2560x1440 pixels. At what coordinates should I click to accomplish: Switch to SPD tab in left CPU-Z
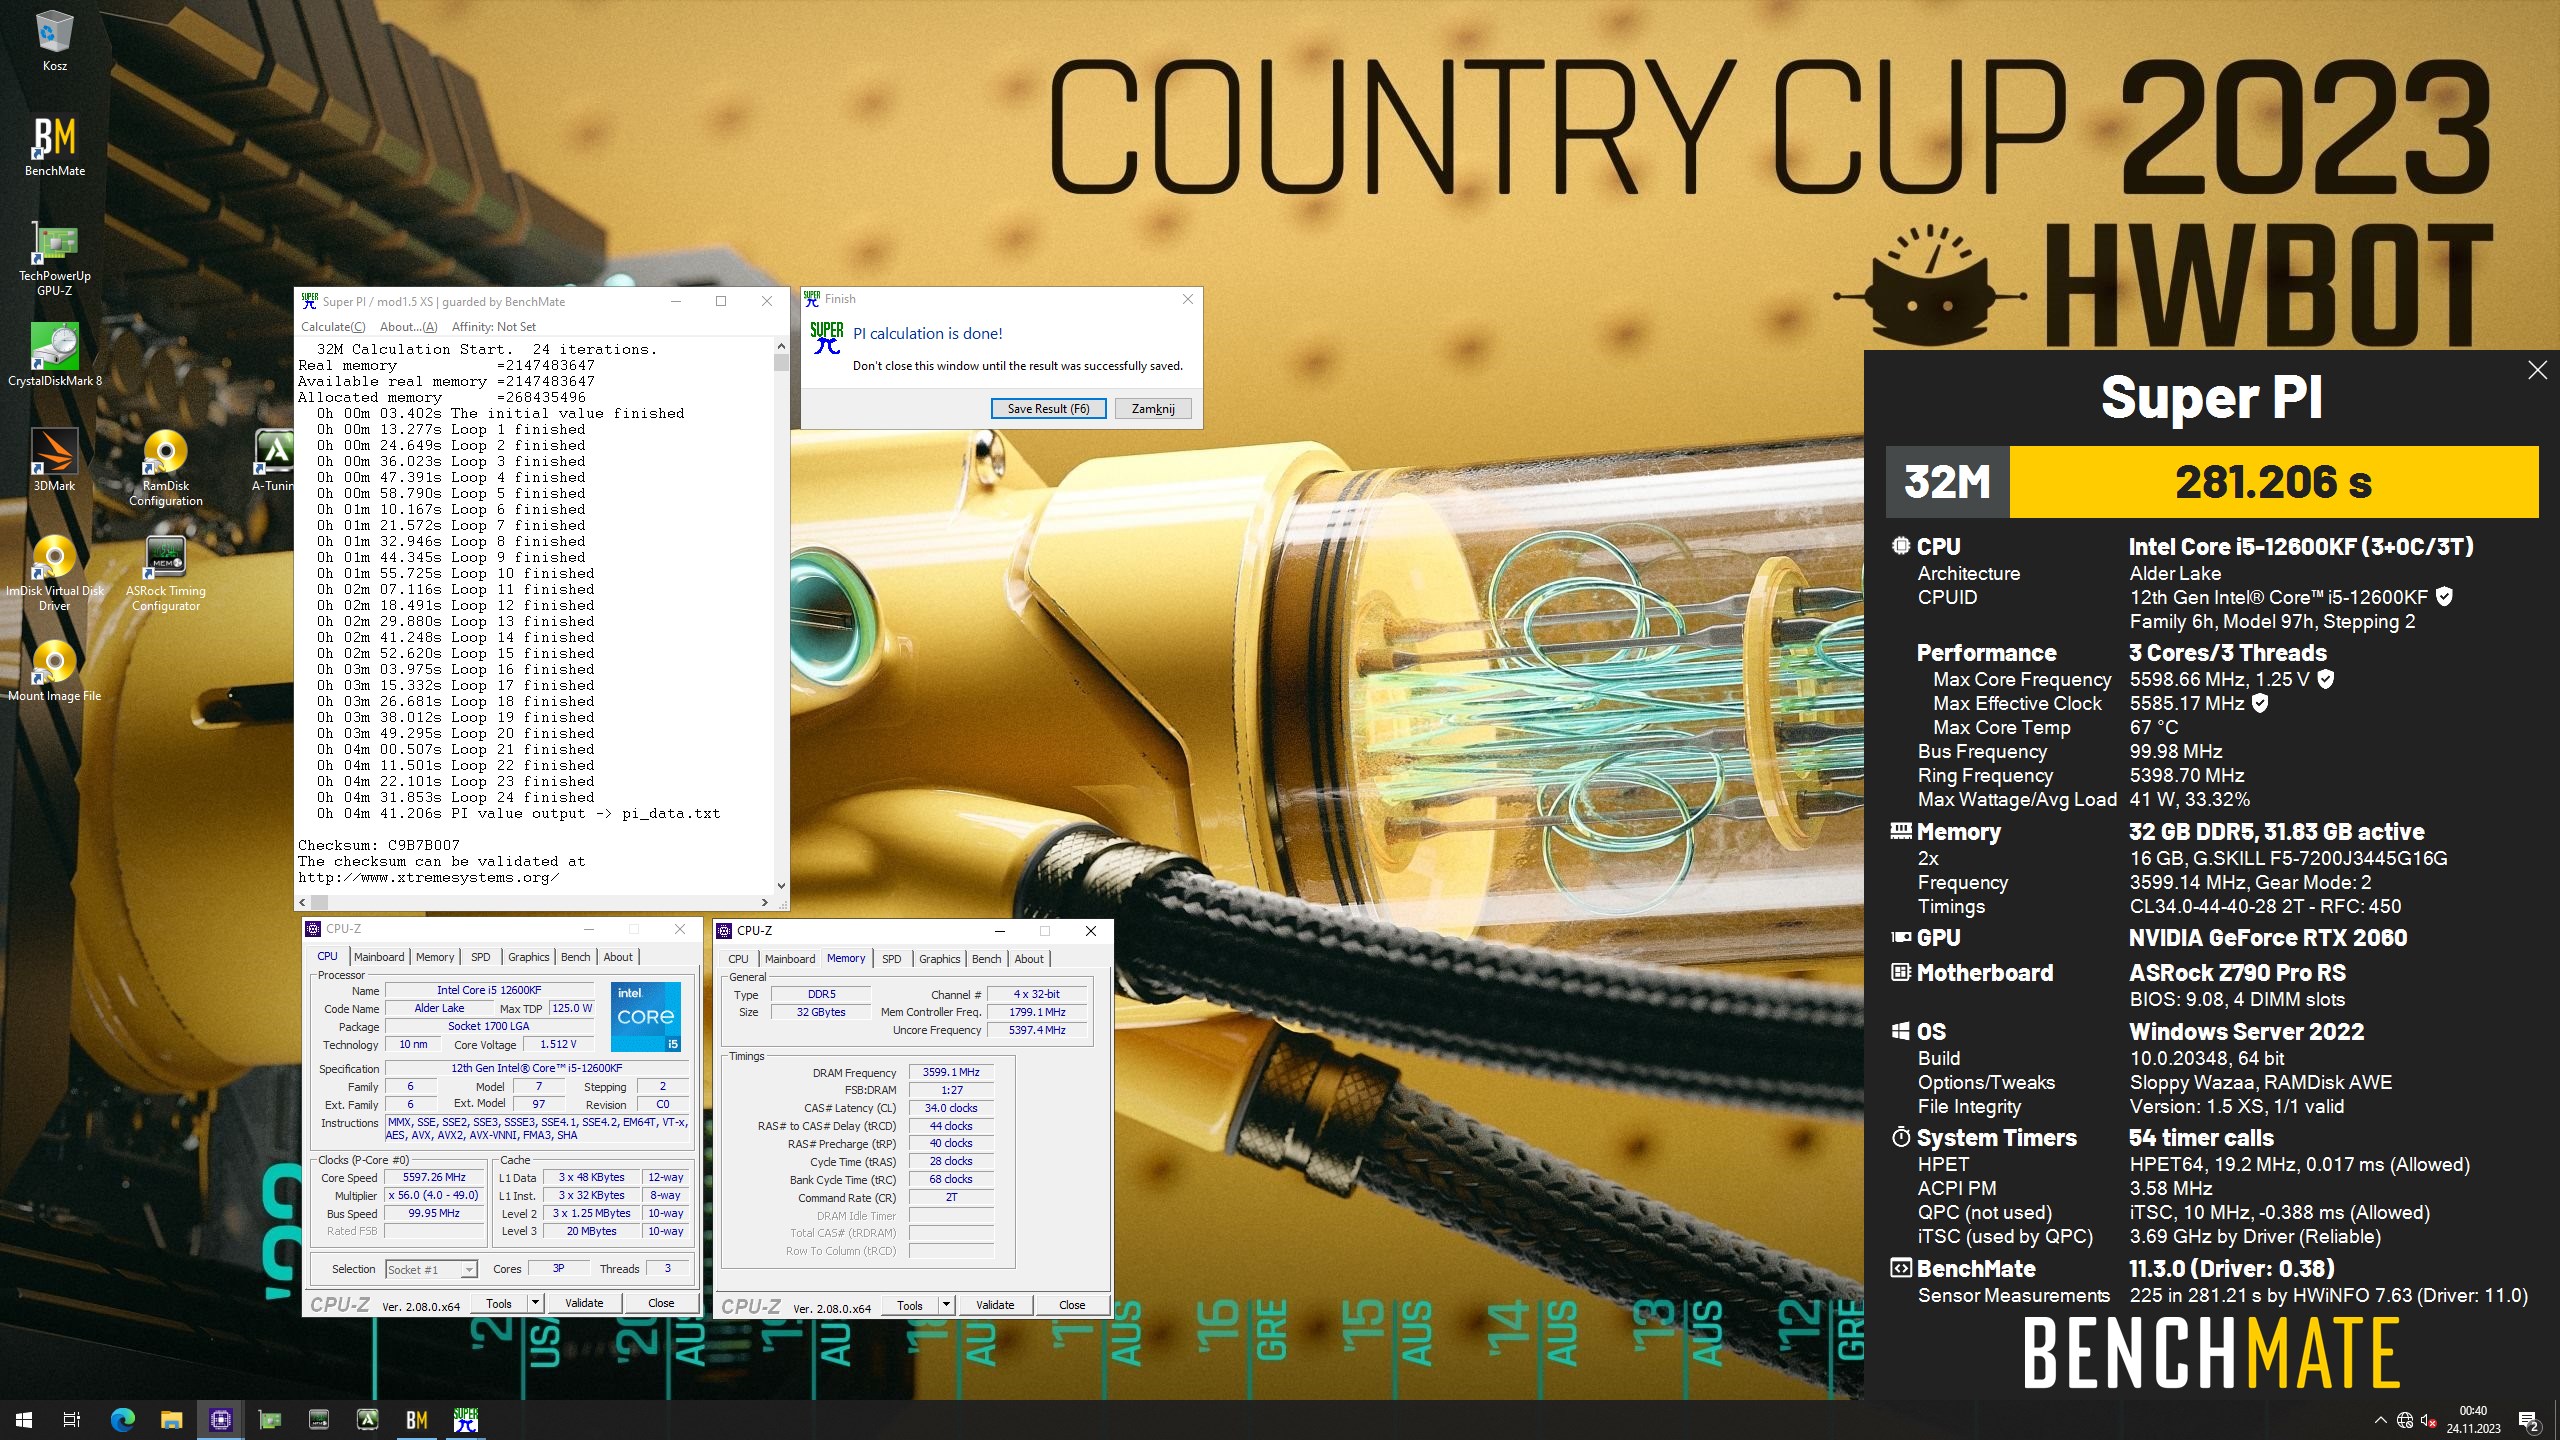[481, 957]
